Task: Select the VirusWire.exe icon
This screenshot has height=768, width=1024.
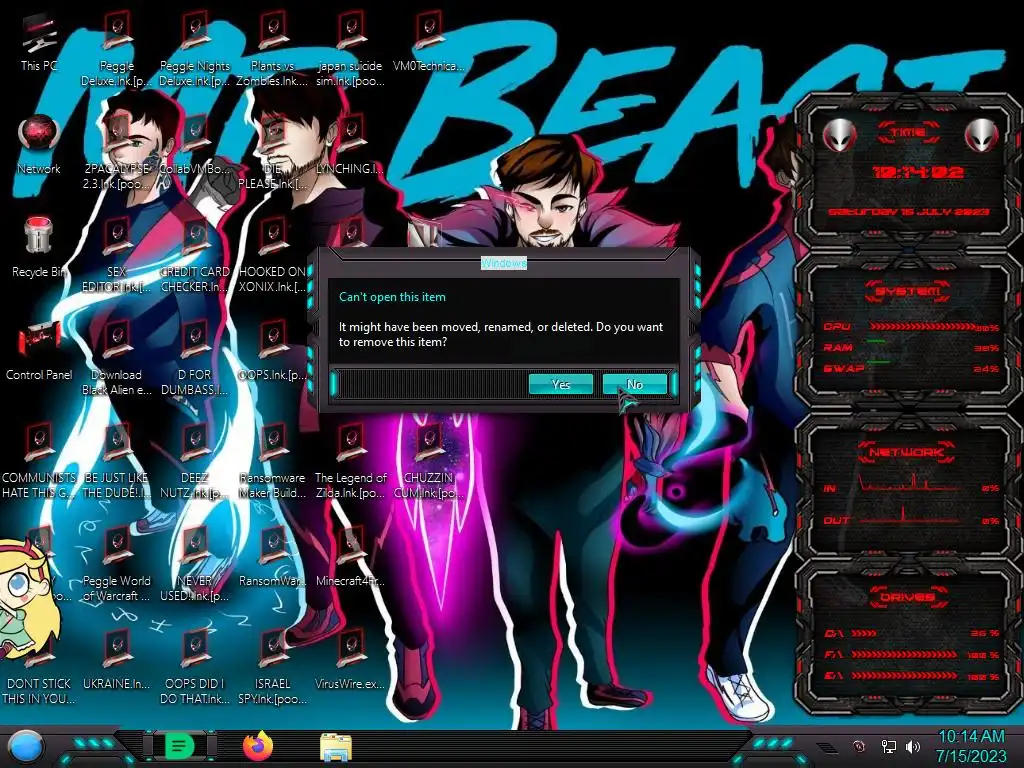Action: [351, 660]
